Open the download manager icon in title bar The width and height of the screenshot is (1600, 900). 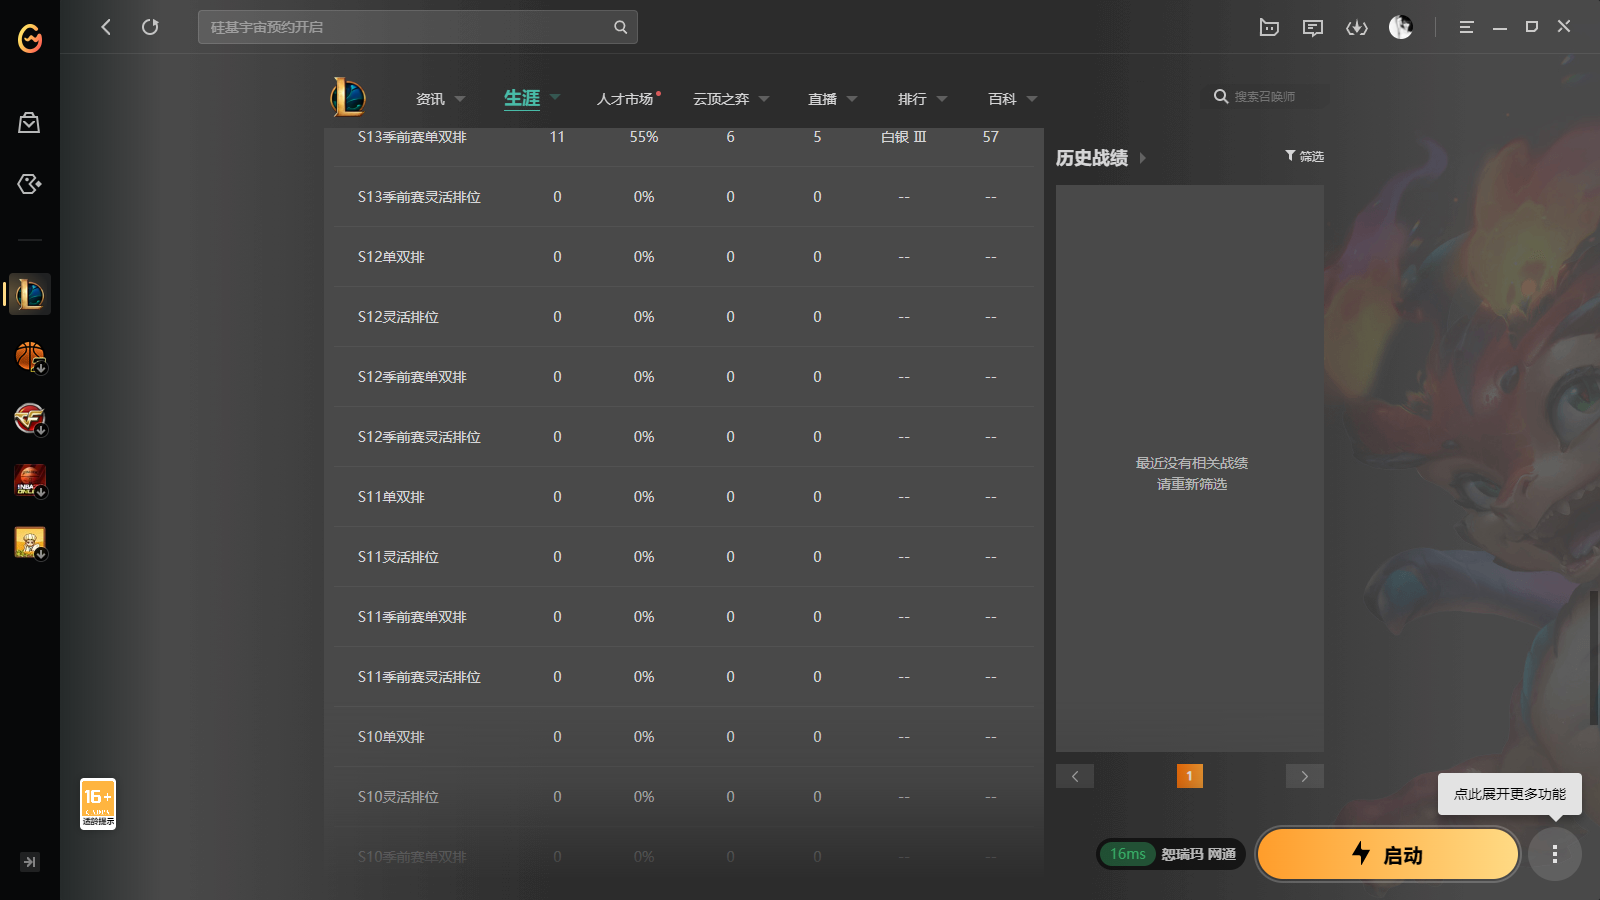pos(1356,27)
